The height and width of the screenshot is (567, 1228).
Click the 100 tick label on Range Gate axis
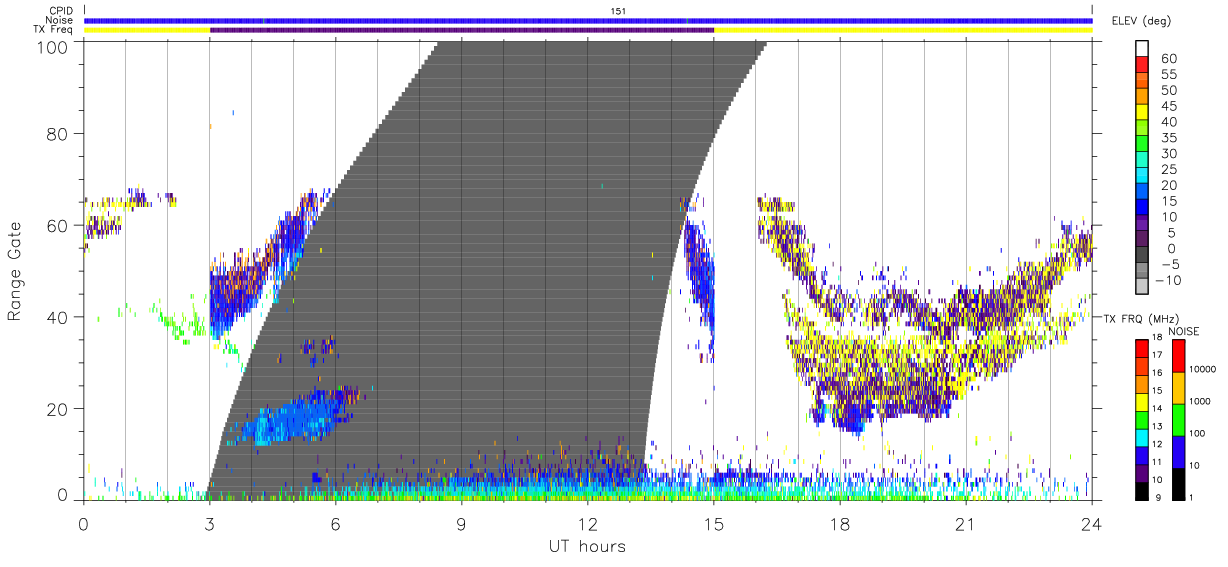[52, 46]
